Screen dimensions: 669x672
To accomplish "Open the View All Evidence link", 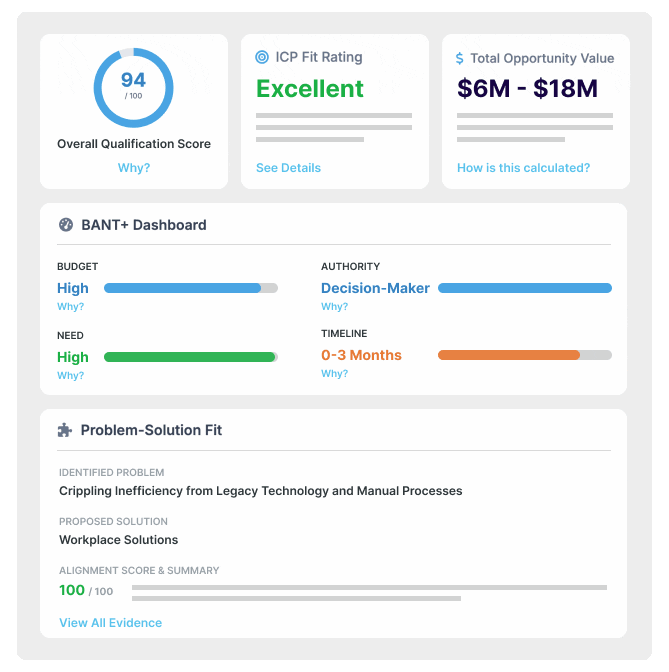I will coord(110,623).
